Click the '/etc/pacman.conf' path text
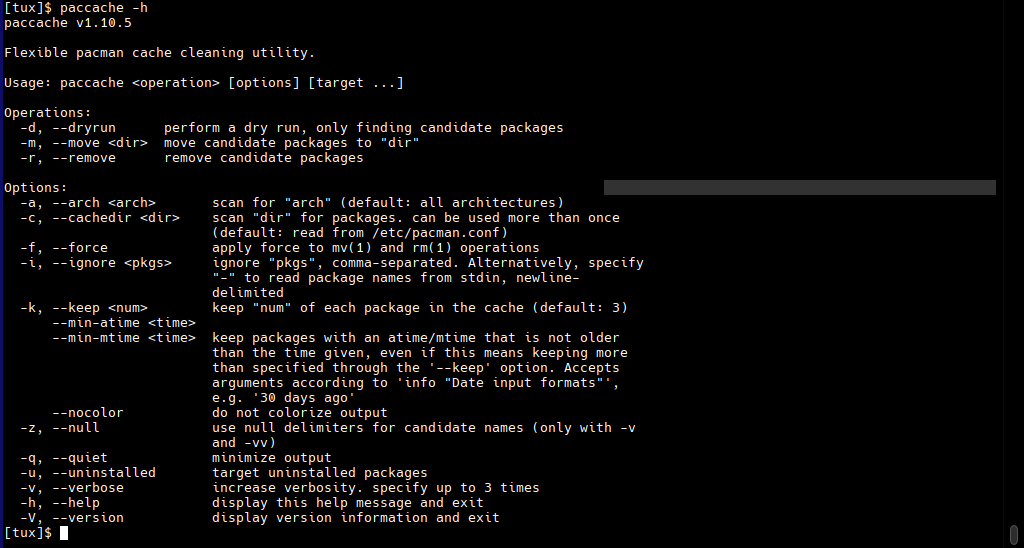Viewport: 1024px width, 548px height. click(436, 233)
